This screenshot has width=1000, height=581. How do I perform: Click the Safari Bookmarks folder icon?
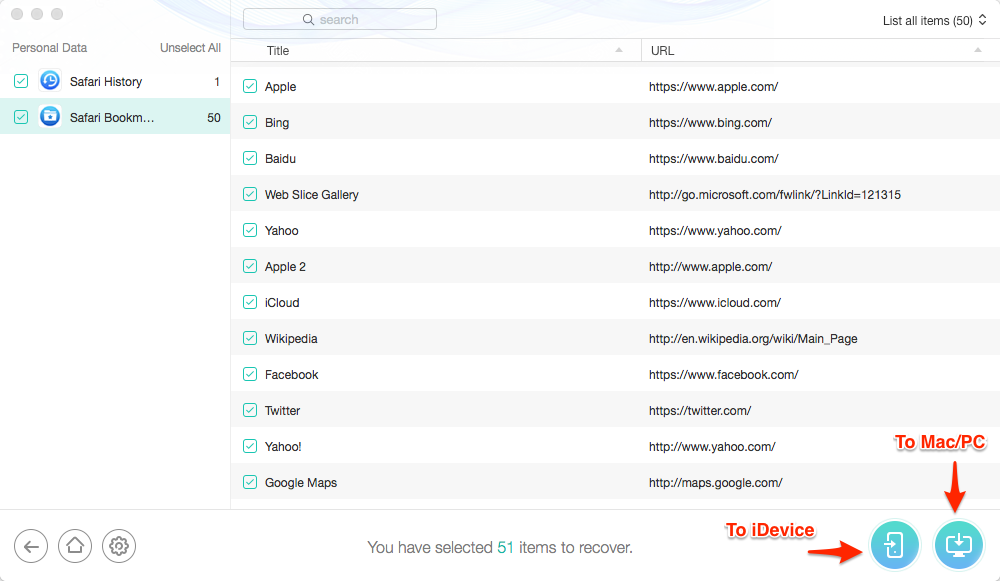pyautogui.click(x=50, y=117)
